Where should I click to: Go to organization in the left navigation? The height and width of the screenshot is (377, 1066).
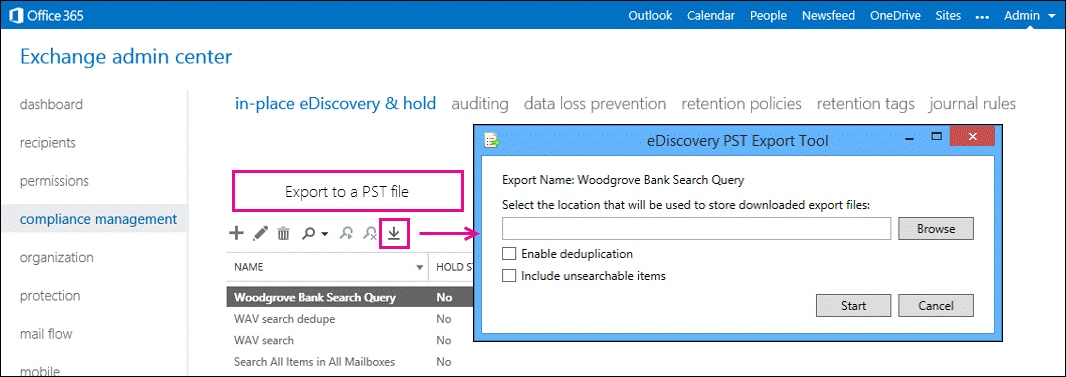pos(56,257)
